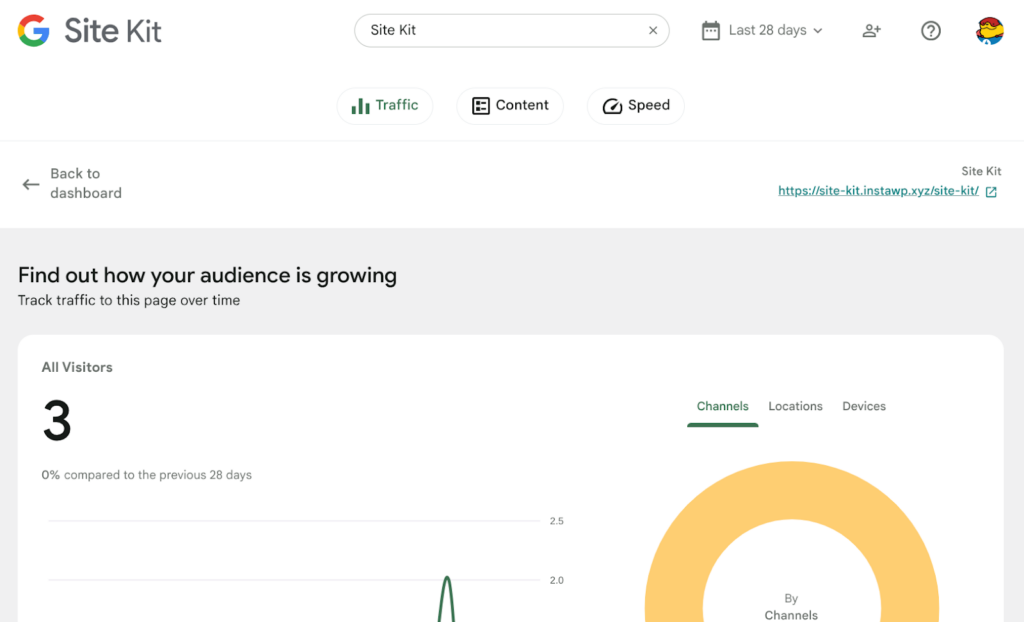Click the peak on the visitors line chart
1024x622 pixels.
coord(447,579)
